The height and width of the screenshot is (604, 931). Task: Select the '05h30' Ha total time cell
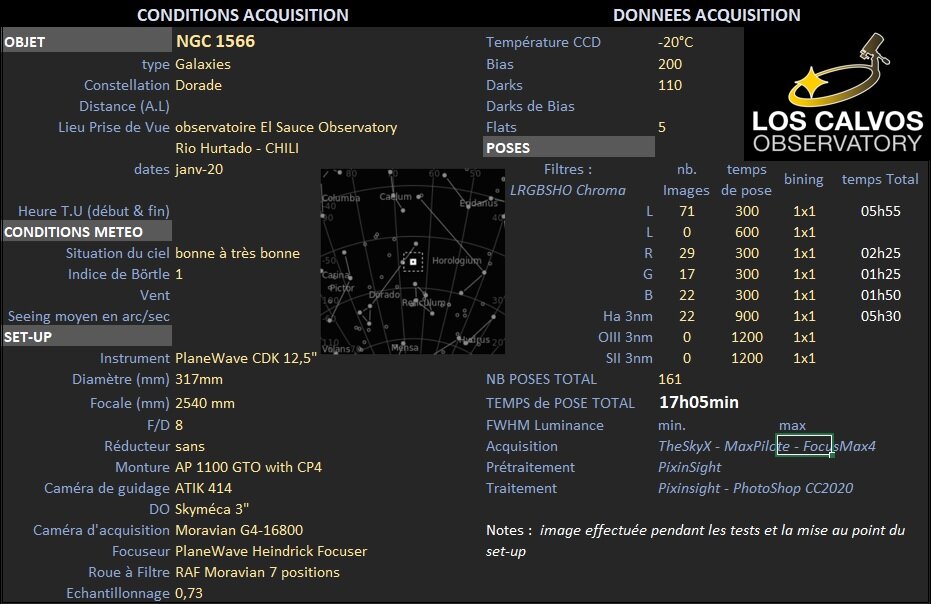881,316
